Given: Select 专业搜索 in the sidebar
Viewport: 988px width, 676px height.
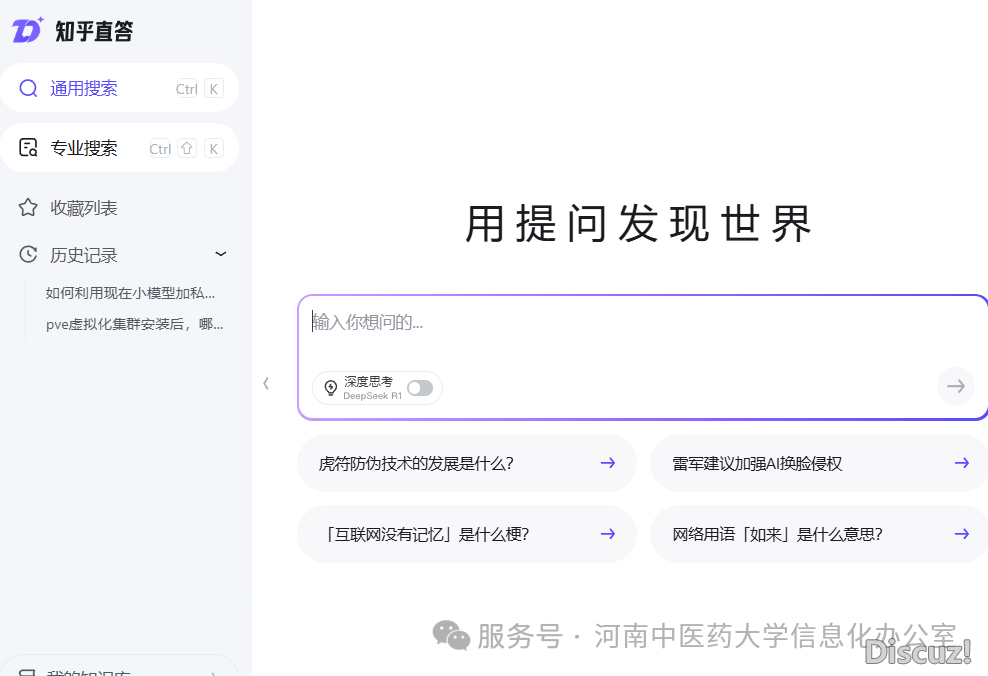Looking at the screenshot, I should click(84, 148).
